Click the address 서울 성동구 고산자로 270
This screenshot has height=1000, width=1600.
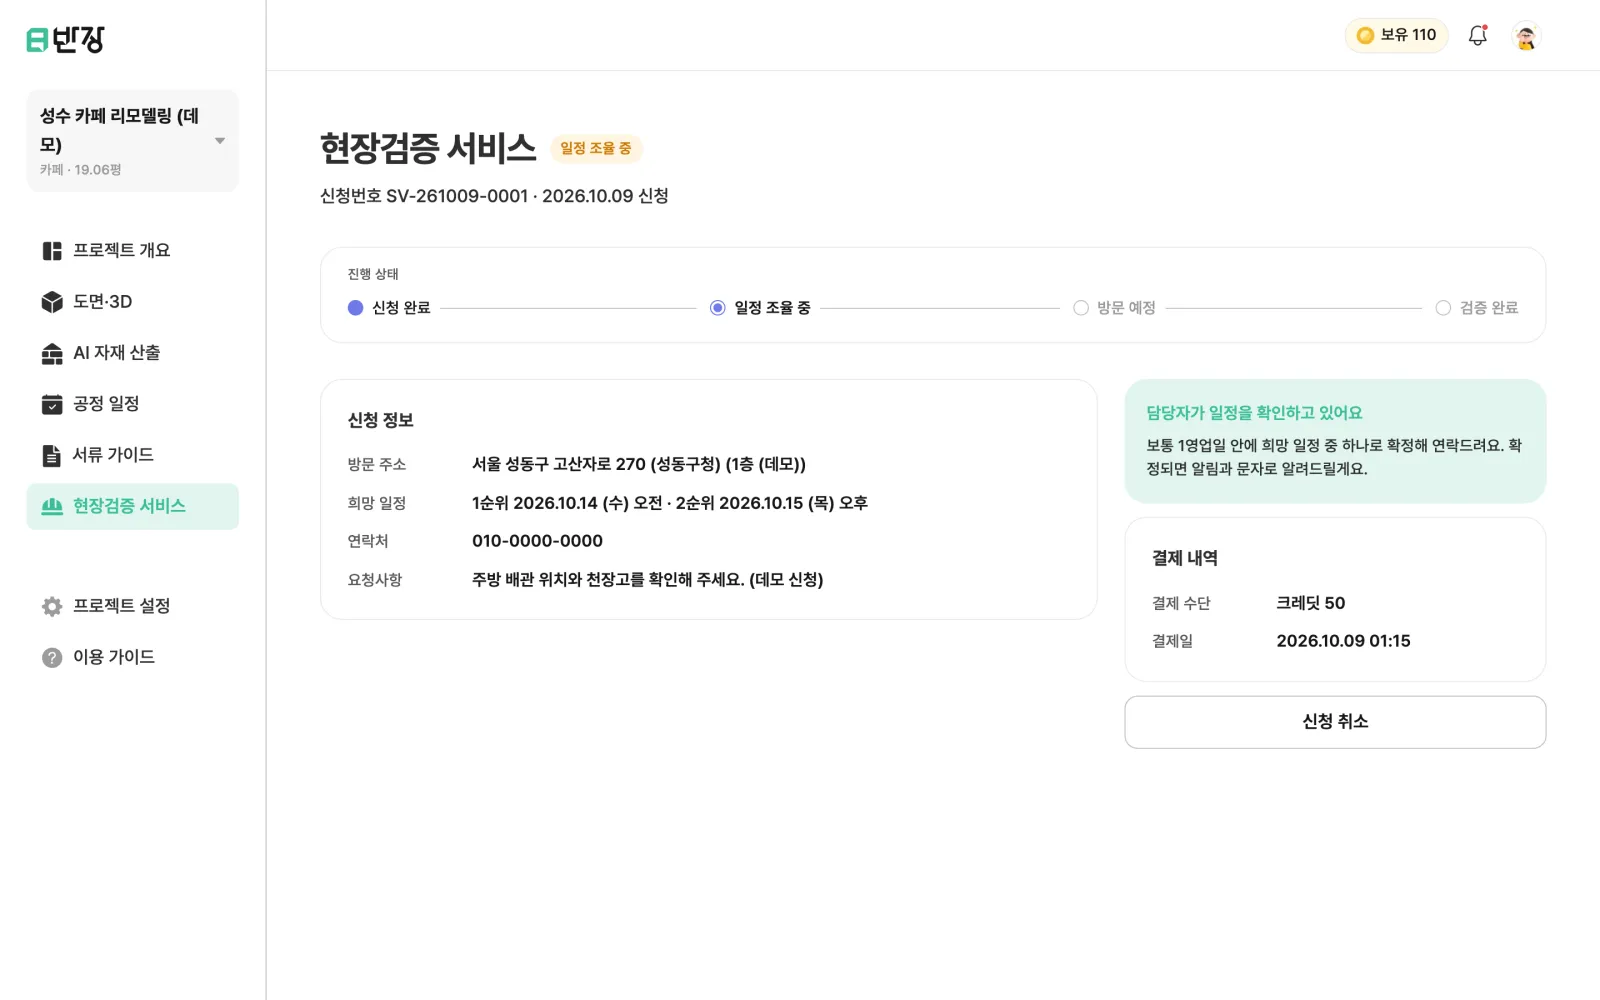tap(639, 464)
